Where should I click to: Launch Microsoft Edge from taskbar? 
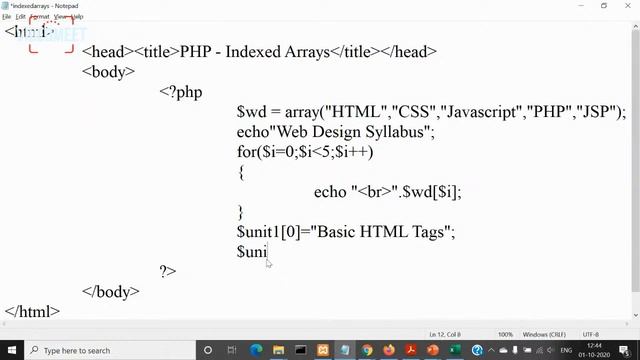pos(256,350)
